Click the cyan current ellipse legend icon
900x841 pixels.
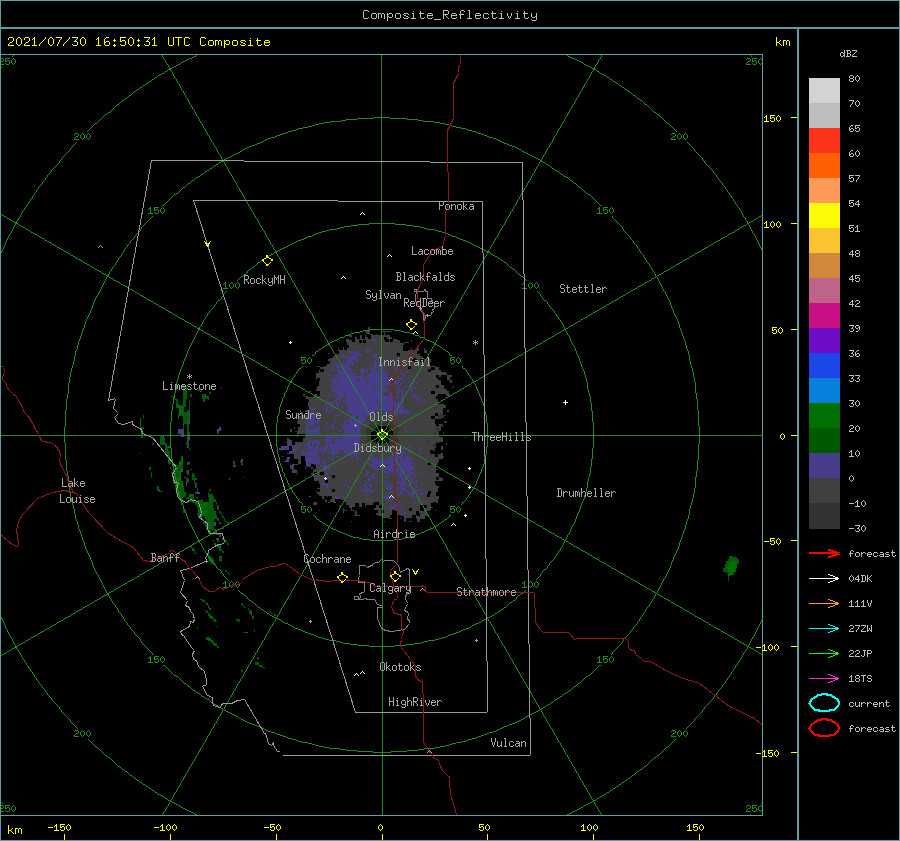tap(824, 703)
